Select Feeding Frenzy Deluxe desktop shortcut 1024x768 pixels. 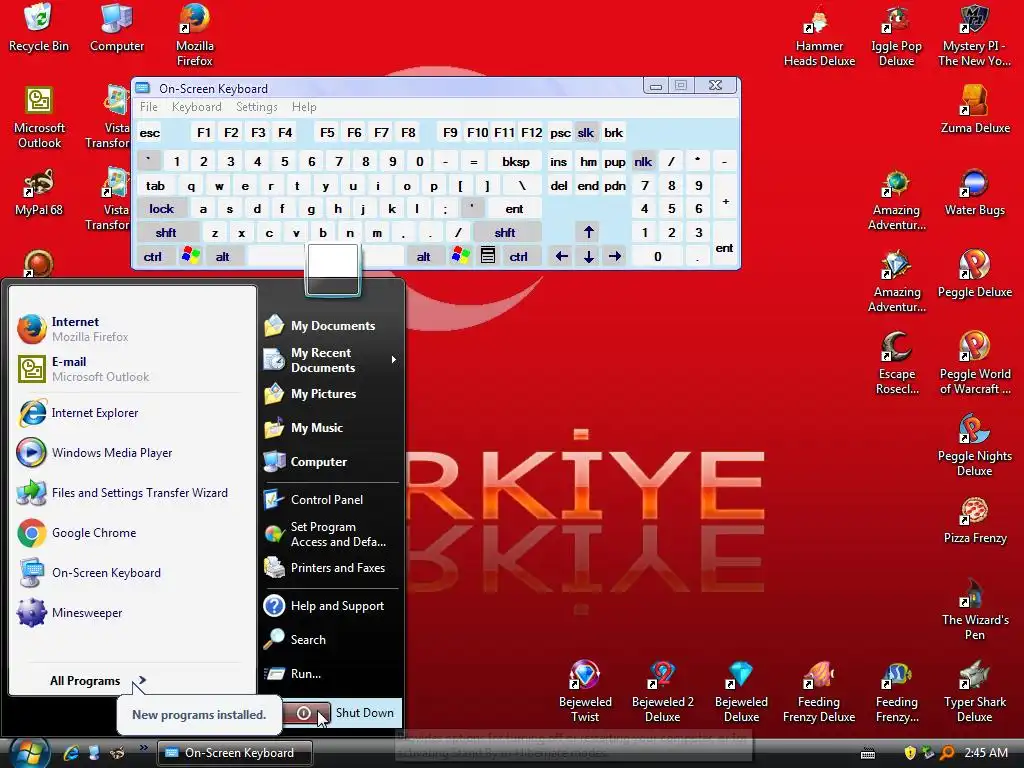[x=819, y=691]
